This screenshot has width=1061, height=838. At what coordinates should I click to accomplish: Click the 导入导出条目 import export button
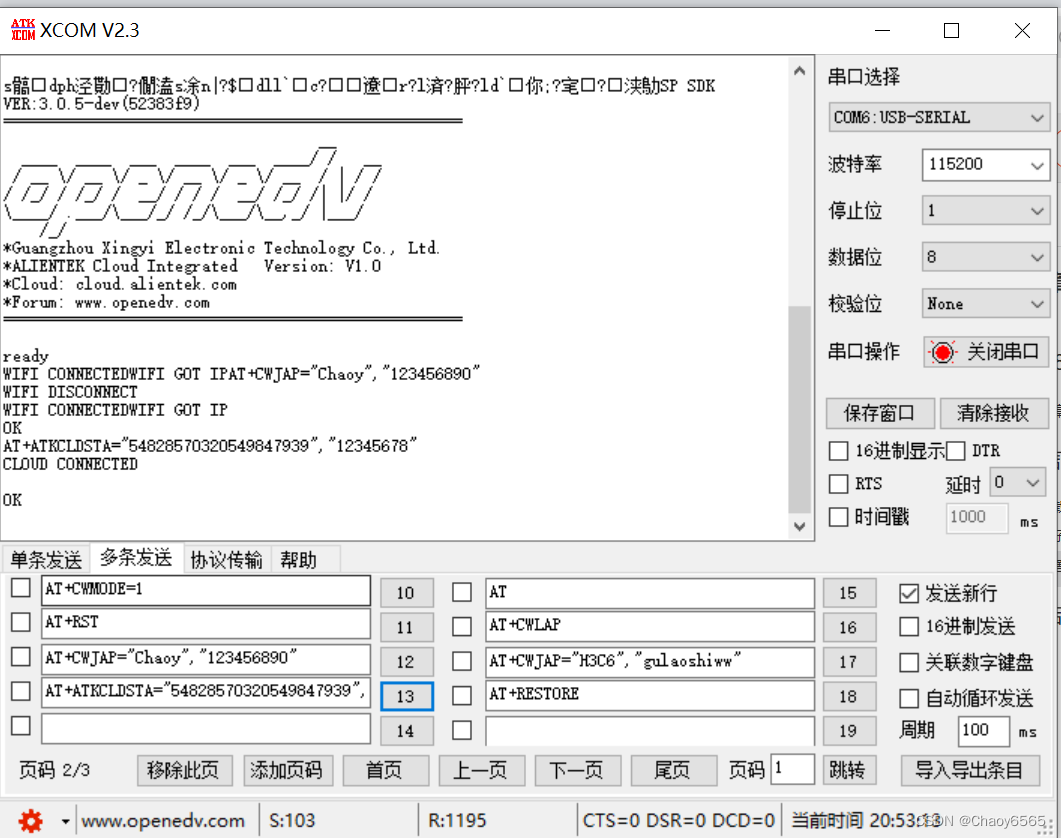(x=970, y=770)
